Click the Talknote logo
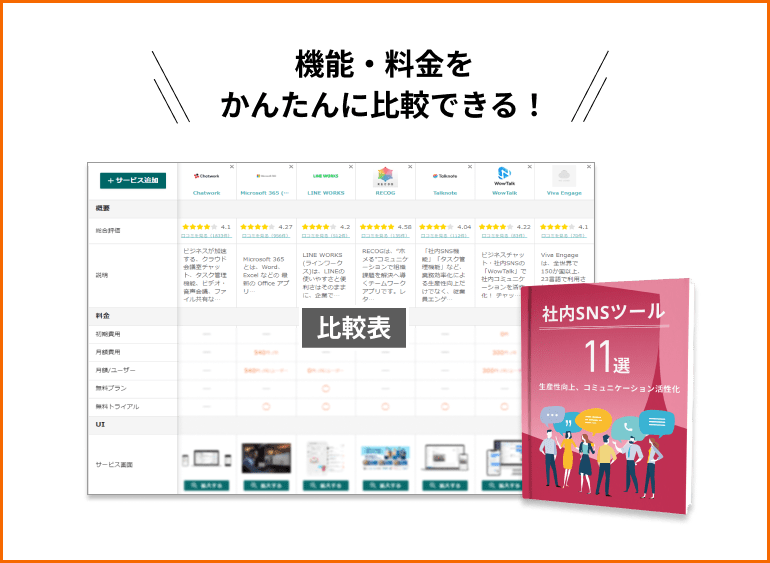 tap(445, 175)
